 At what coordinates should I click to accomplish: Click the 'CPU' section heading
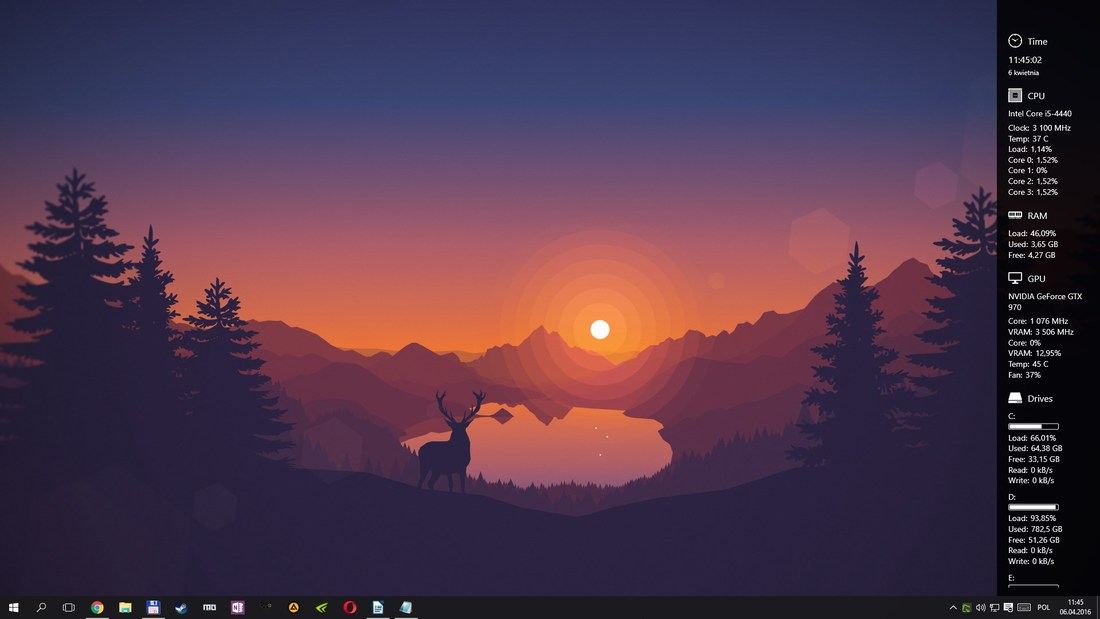pyautogui.click(x=1036, y=96)
